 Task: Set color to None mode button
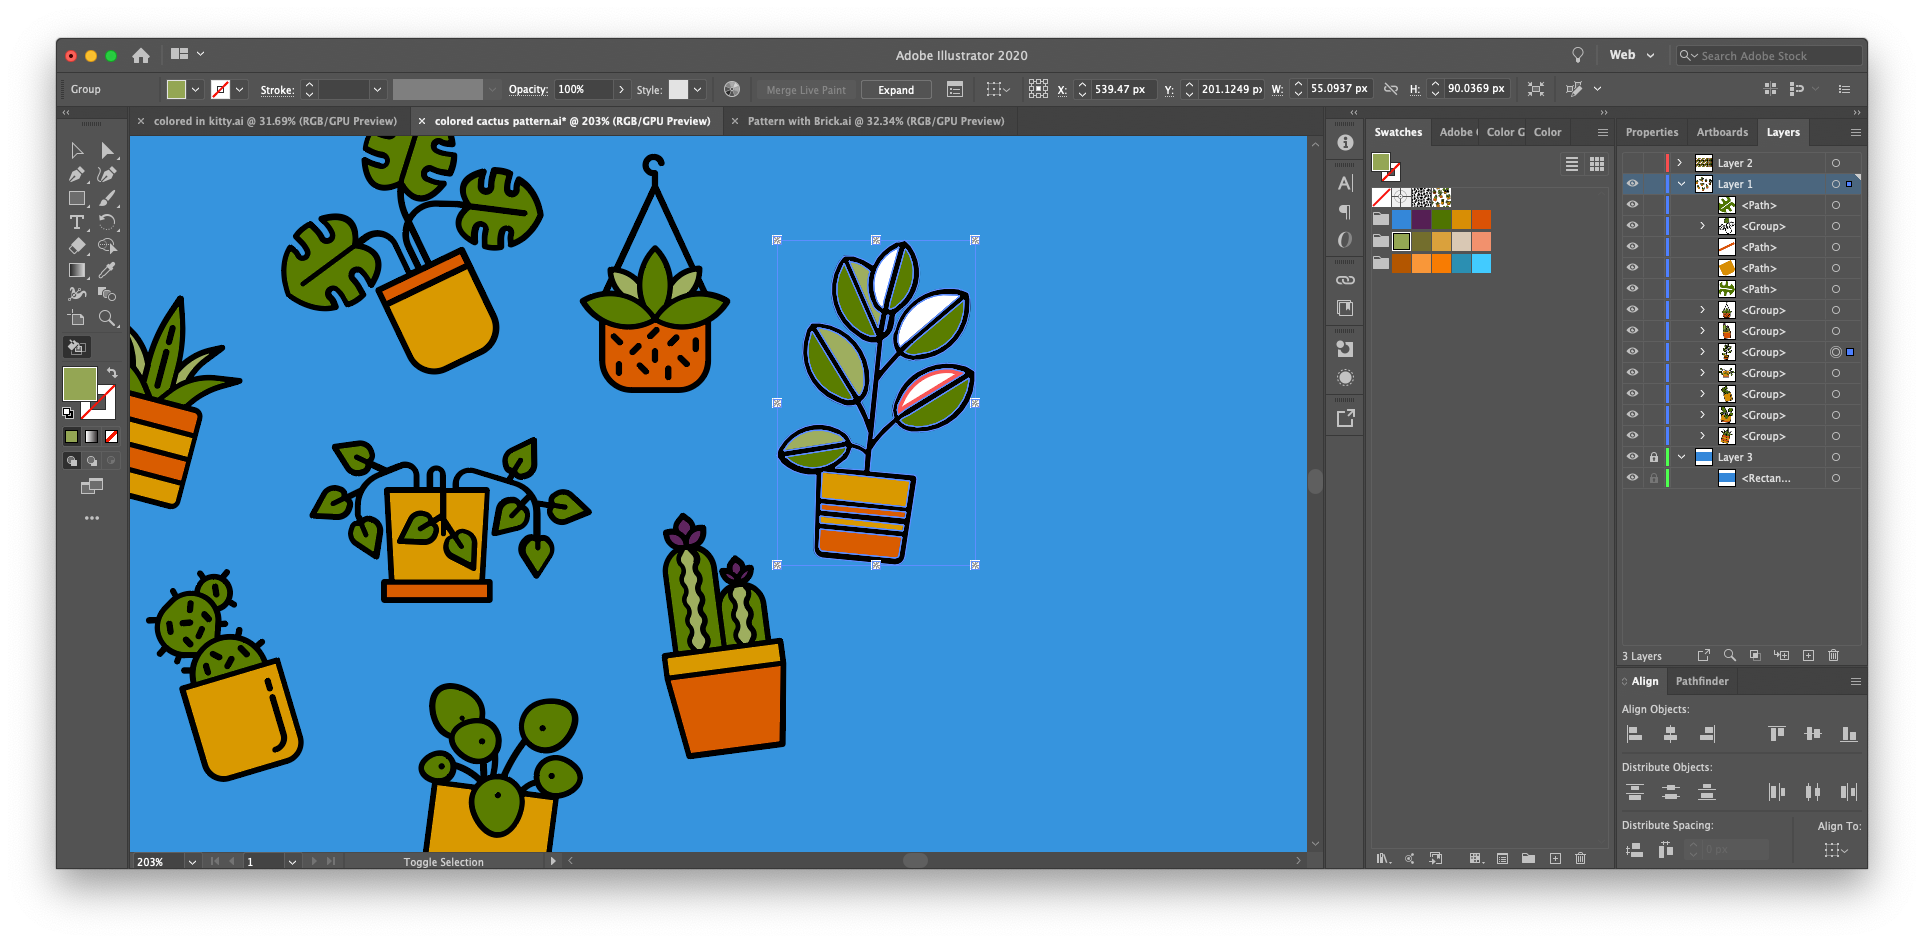[x=111, y=436]
